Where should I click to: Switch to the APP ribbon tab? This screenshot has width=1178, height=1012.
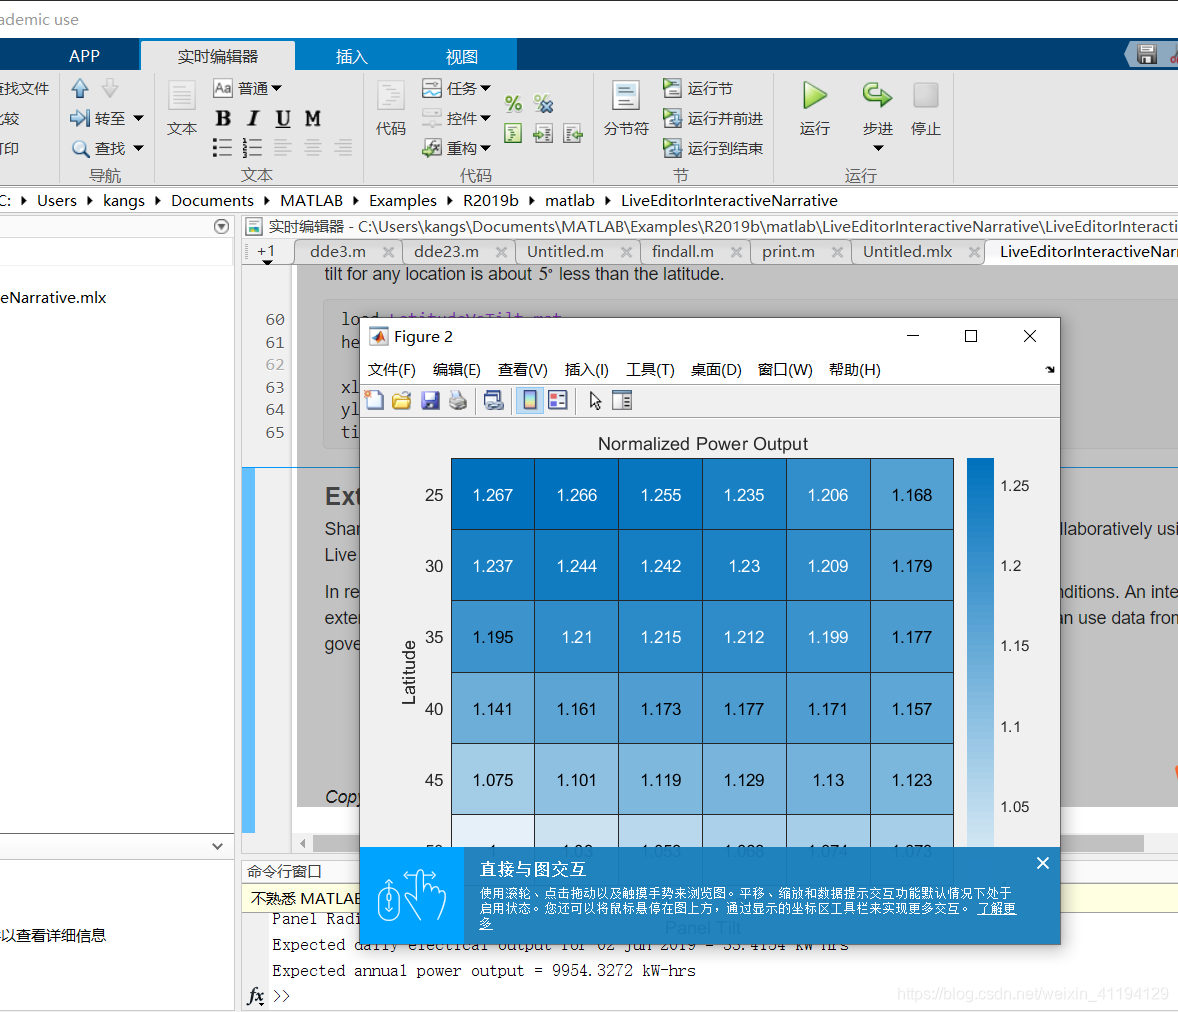84,56
